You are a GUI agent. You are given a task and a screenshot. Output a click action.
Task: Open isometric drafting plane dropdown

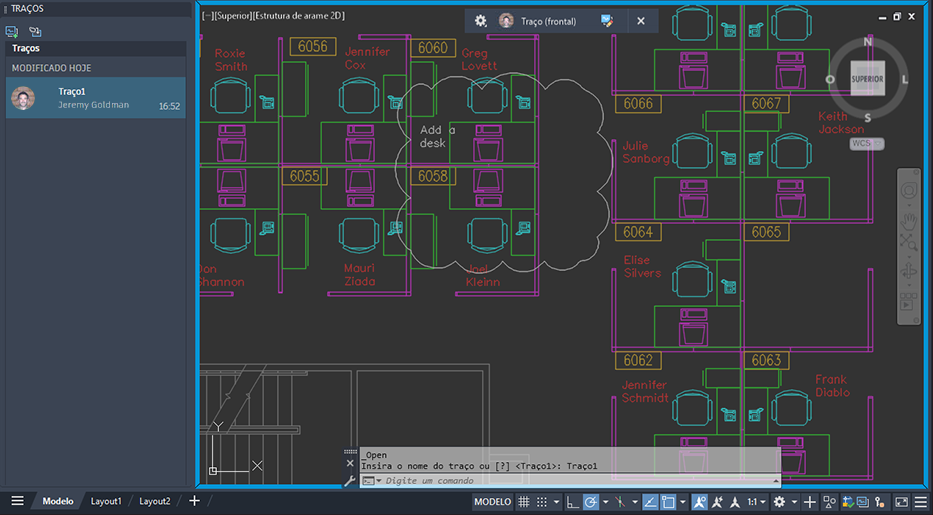[634, 502]
